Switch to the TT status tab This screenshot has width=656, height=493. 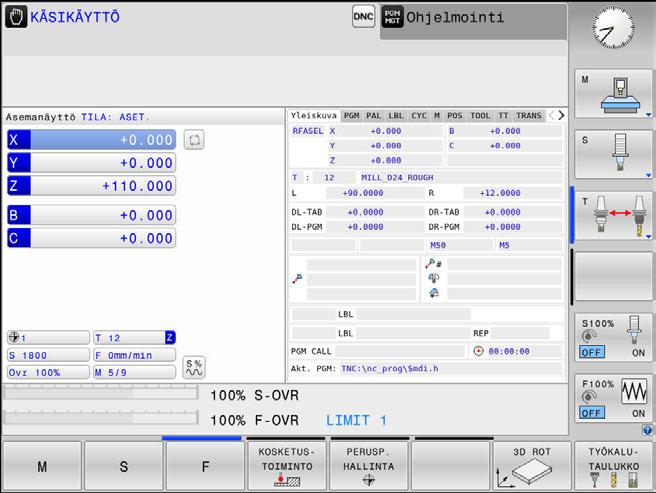503,116
